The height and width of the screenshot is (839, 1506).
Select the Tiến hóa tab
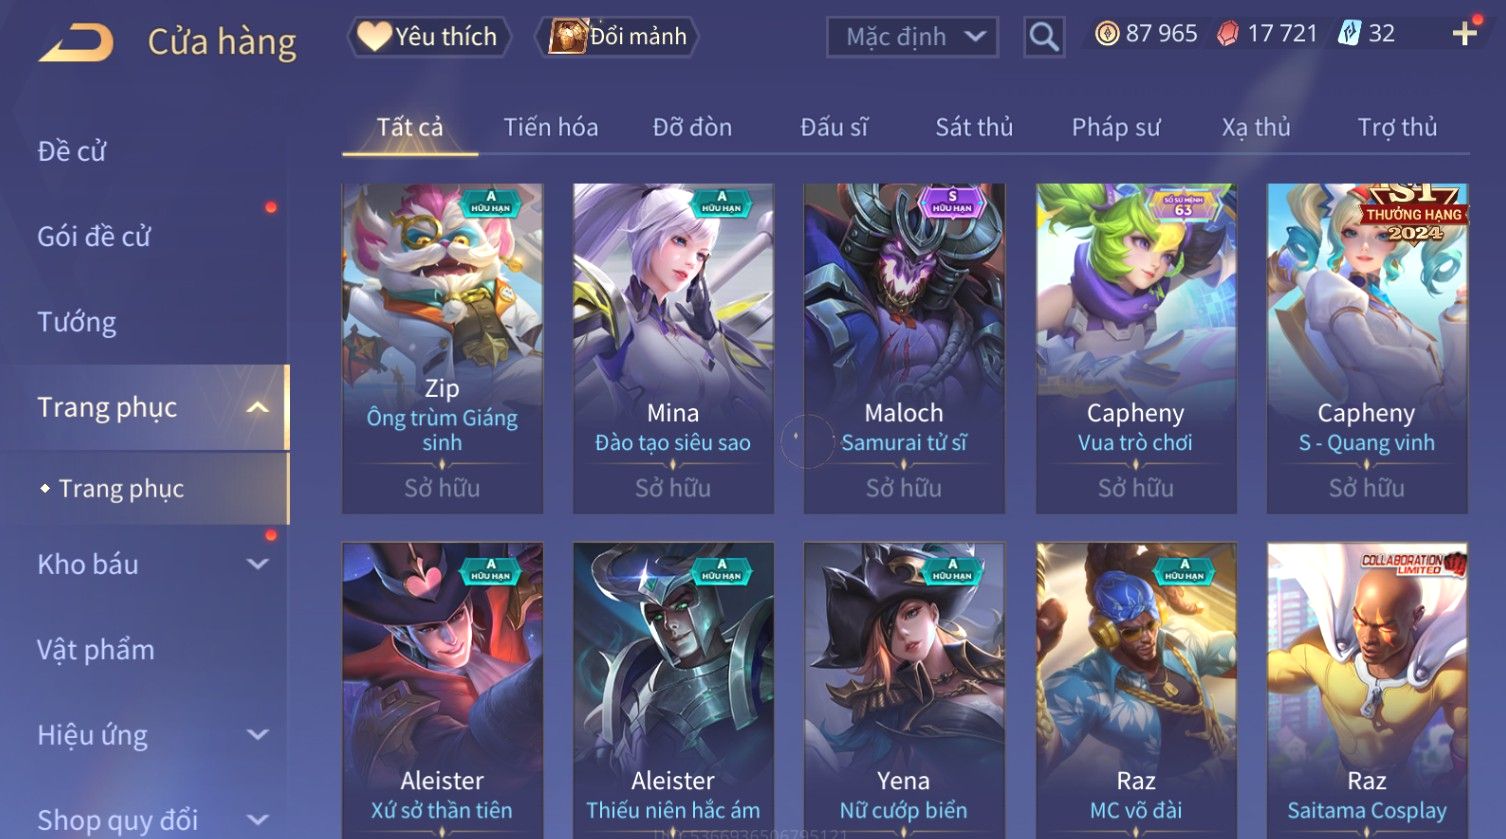point(551,127)
